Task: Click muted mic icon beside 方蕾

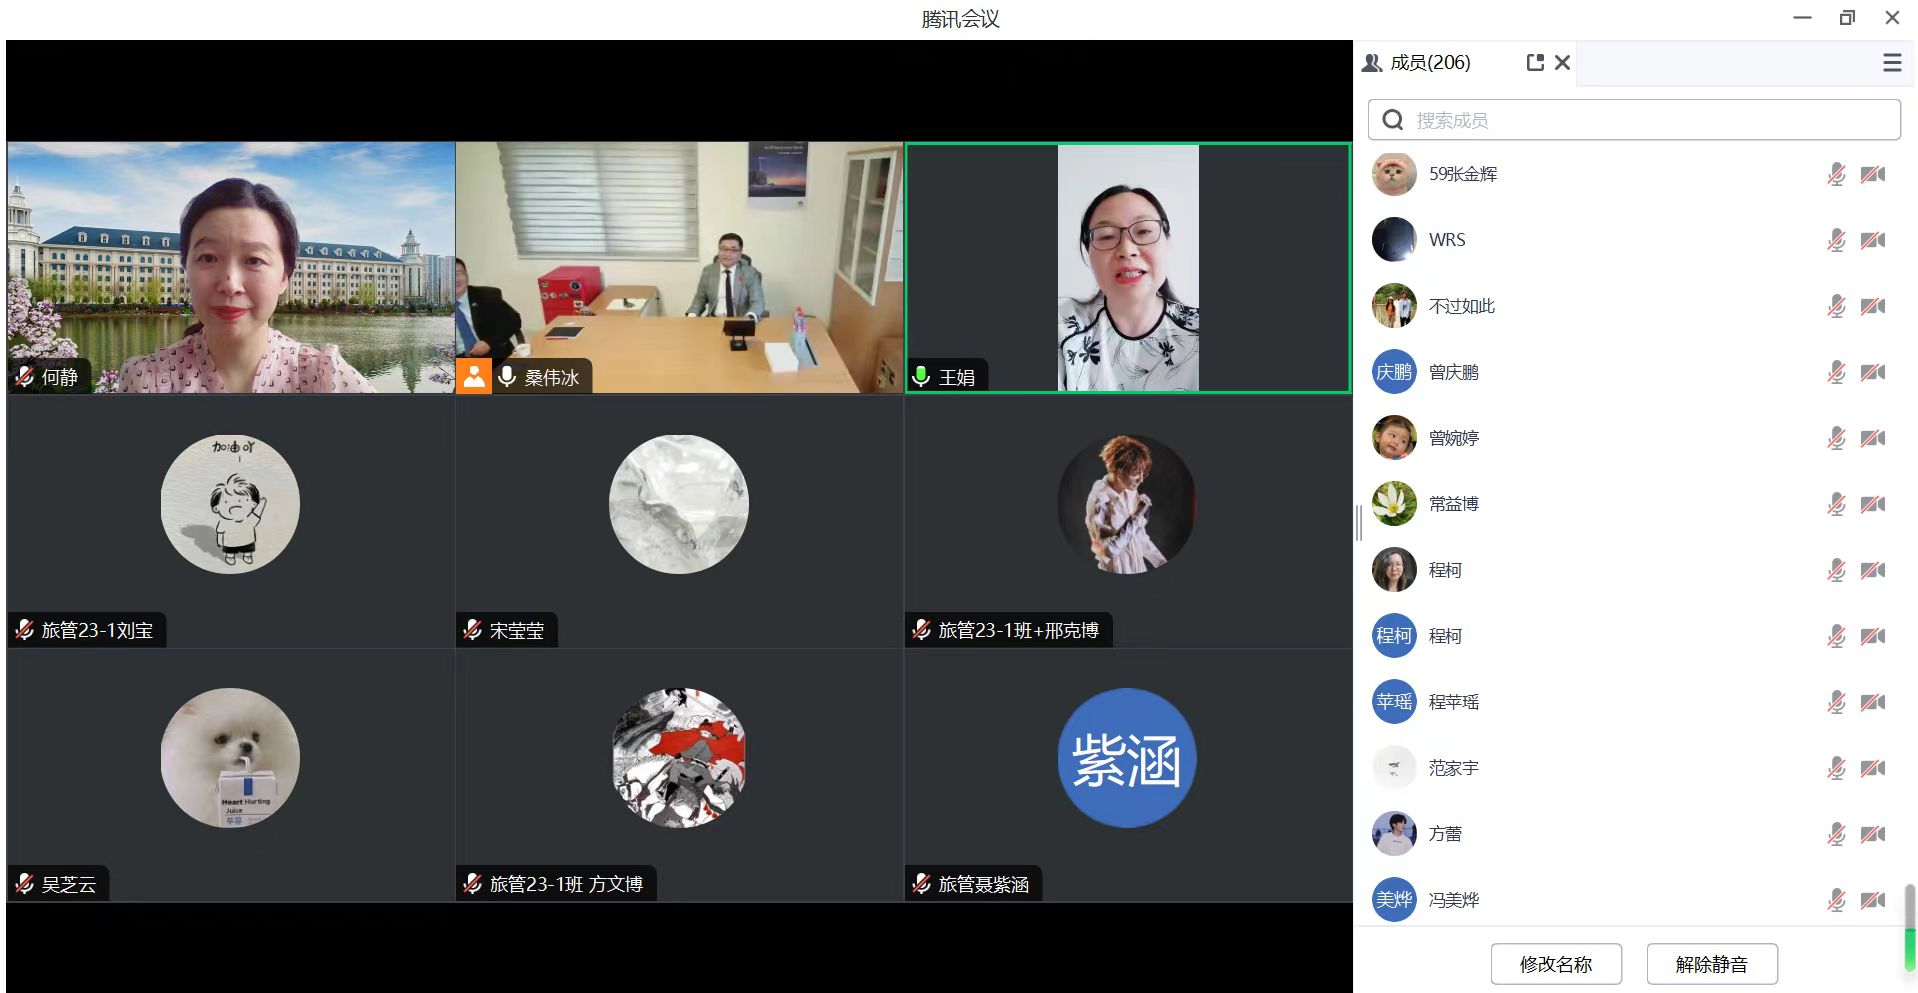Action: coord(1836,834)
